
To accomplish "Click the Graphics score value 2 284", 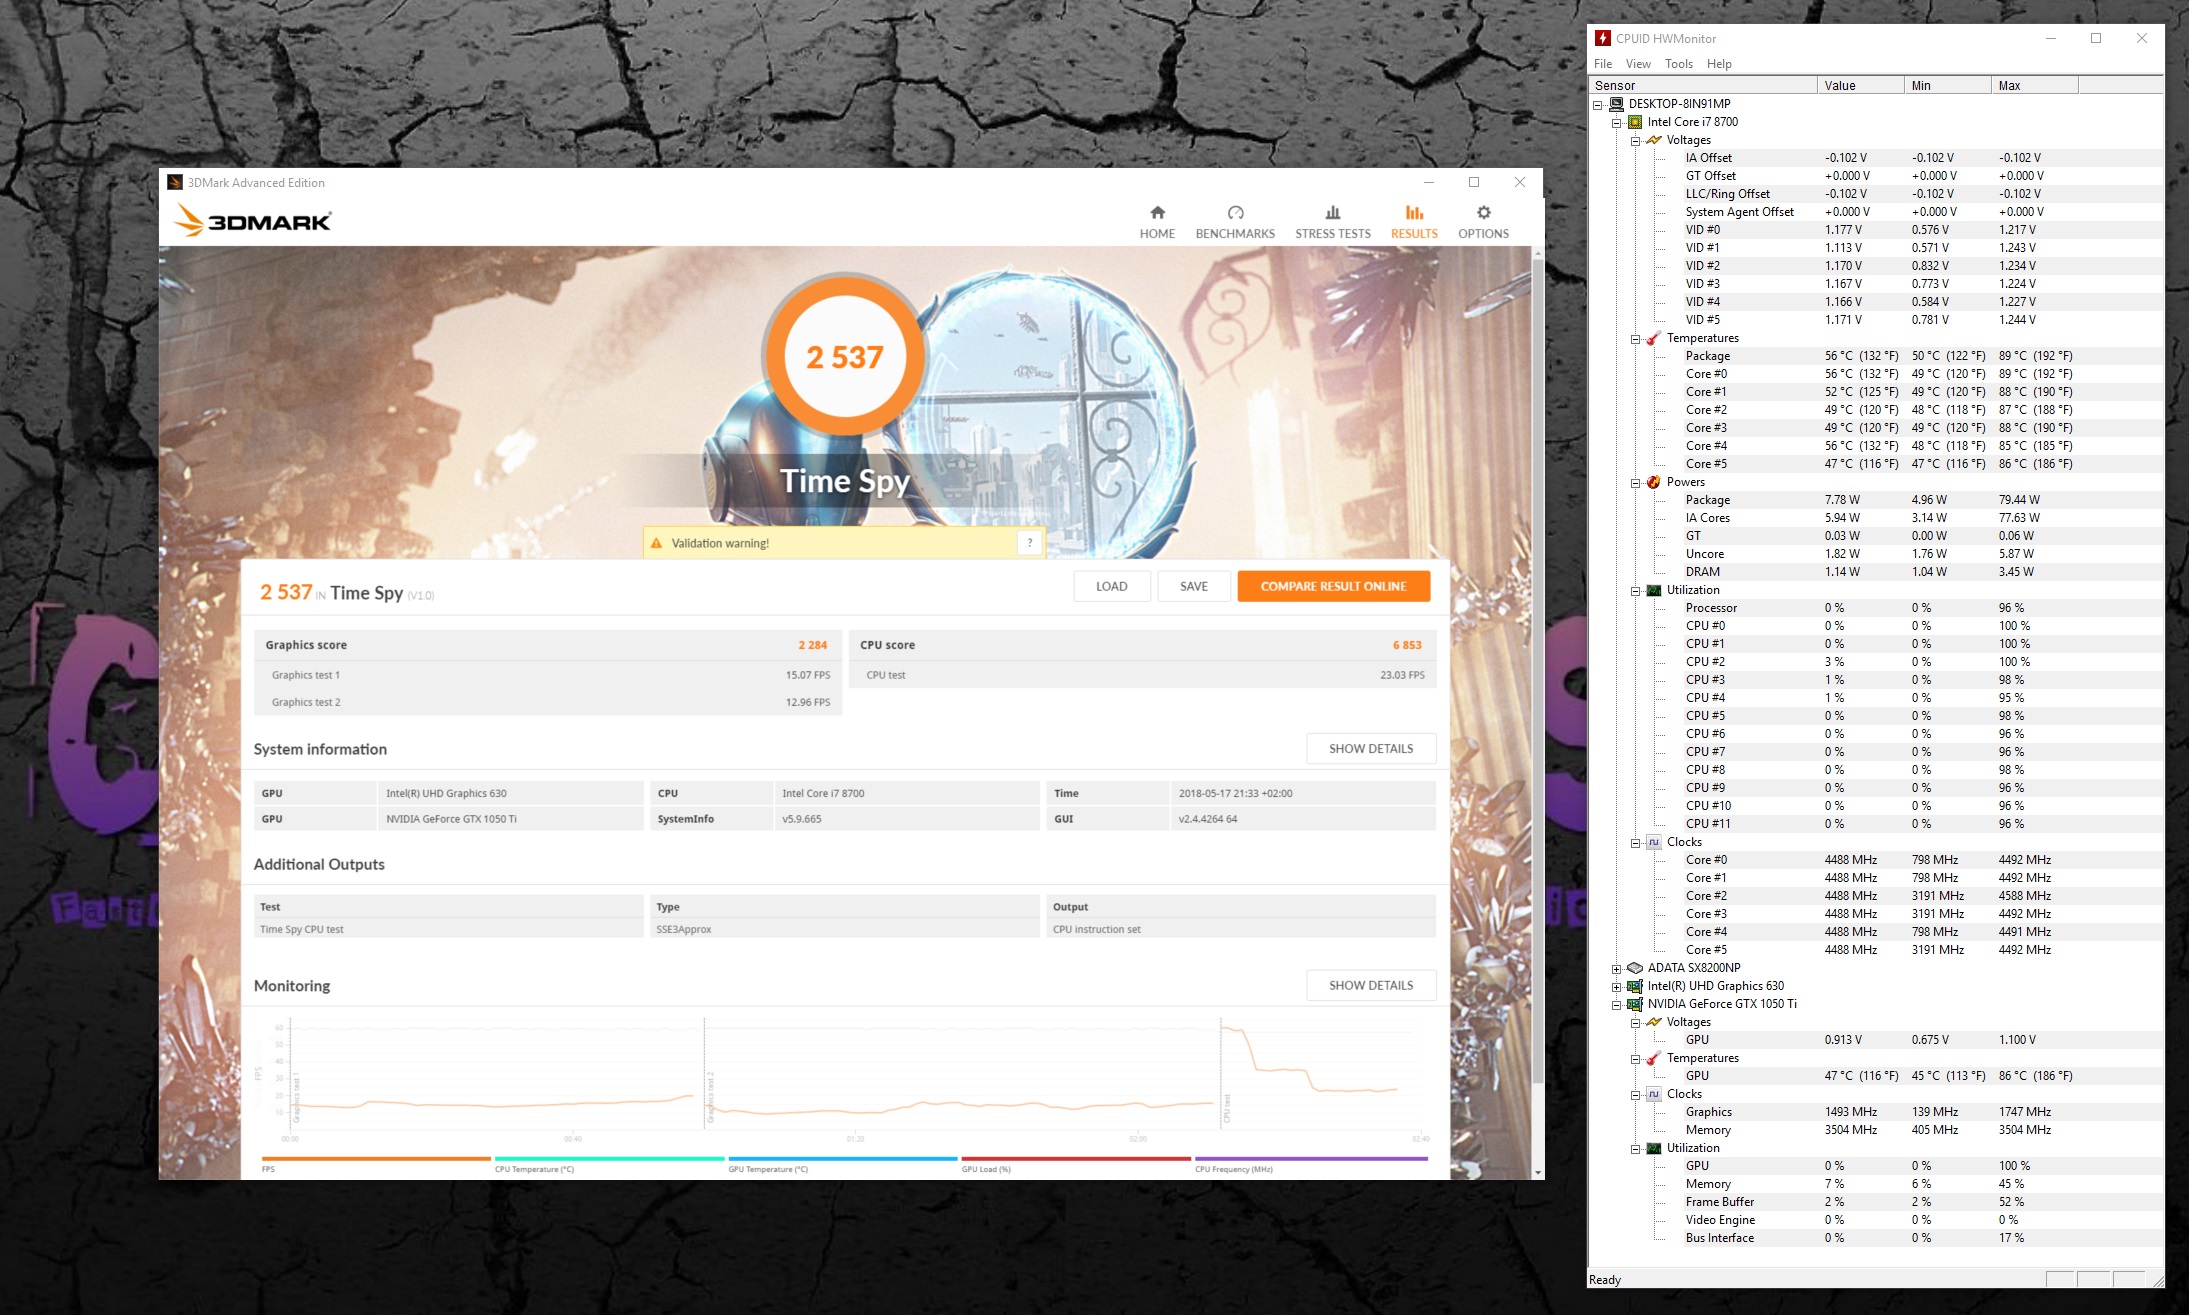I will pyautogui.click(x=812, y=645).
